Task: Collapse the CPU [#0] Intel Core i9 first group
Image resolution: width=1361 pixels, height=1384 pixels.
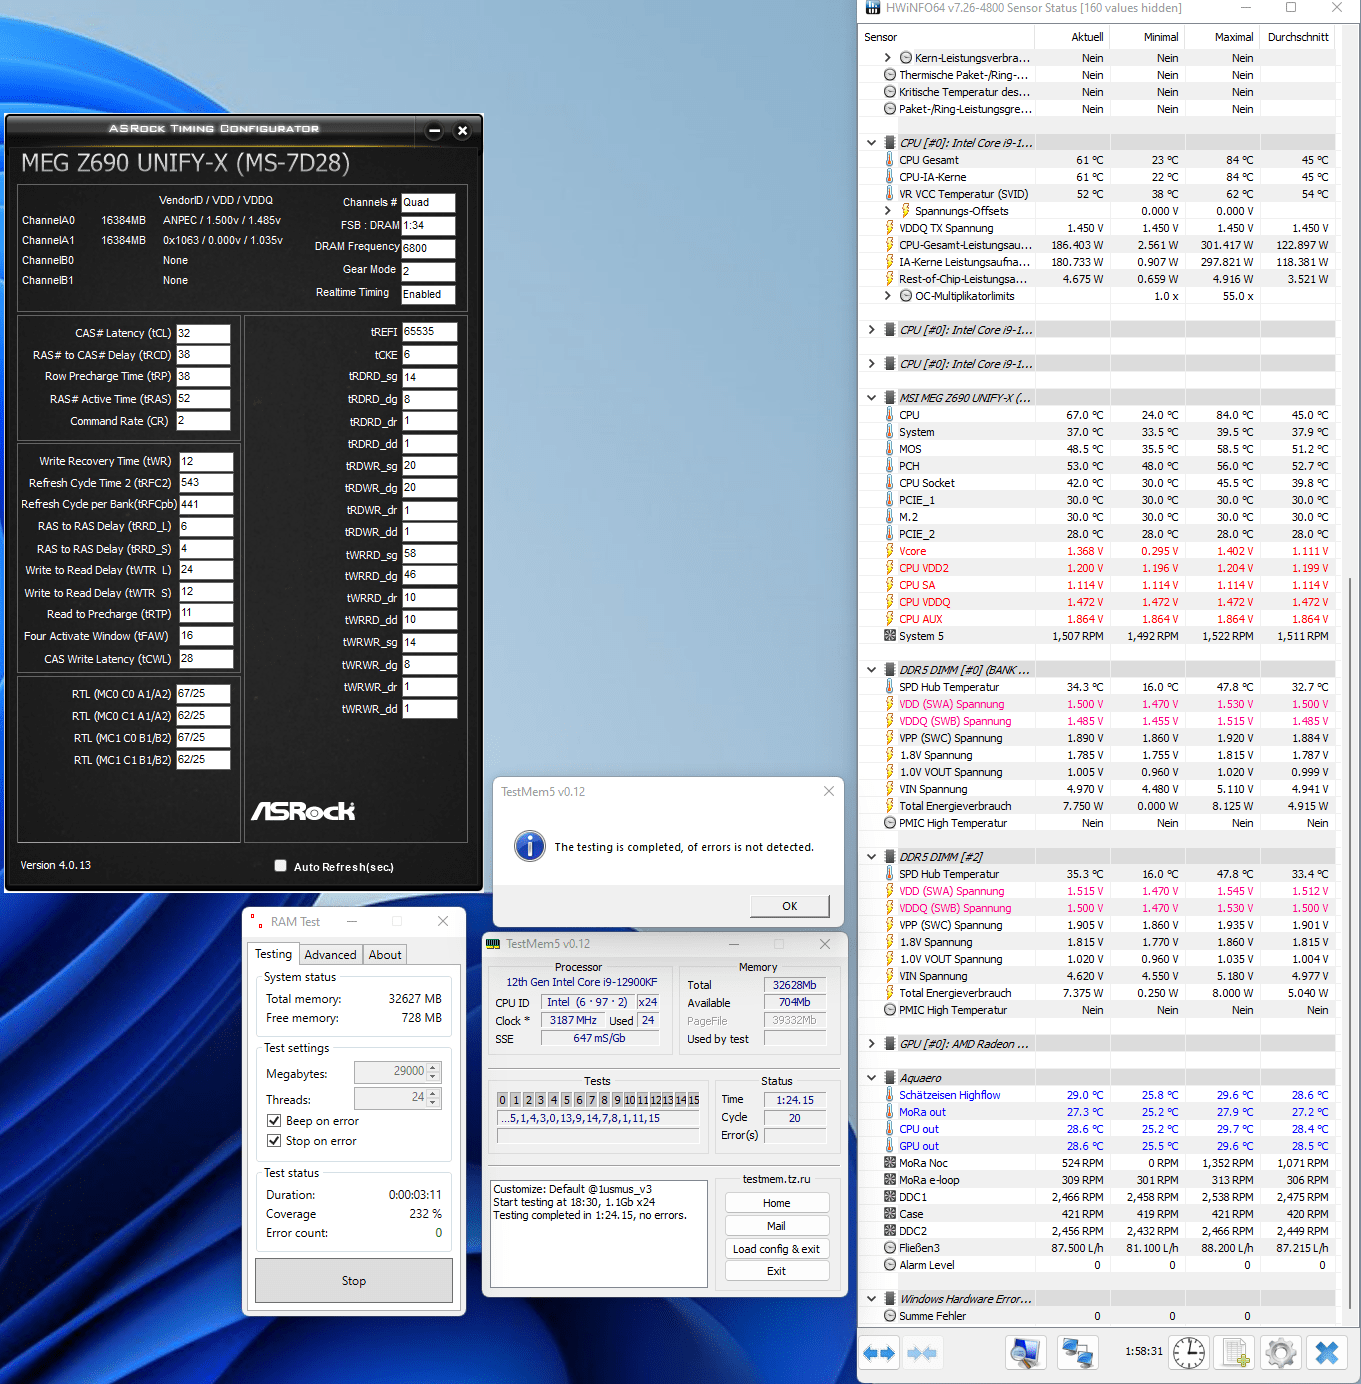Action: point(872,143)
